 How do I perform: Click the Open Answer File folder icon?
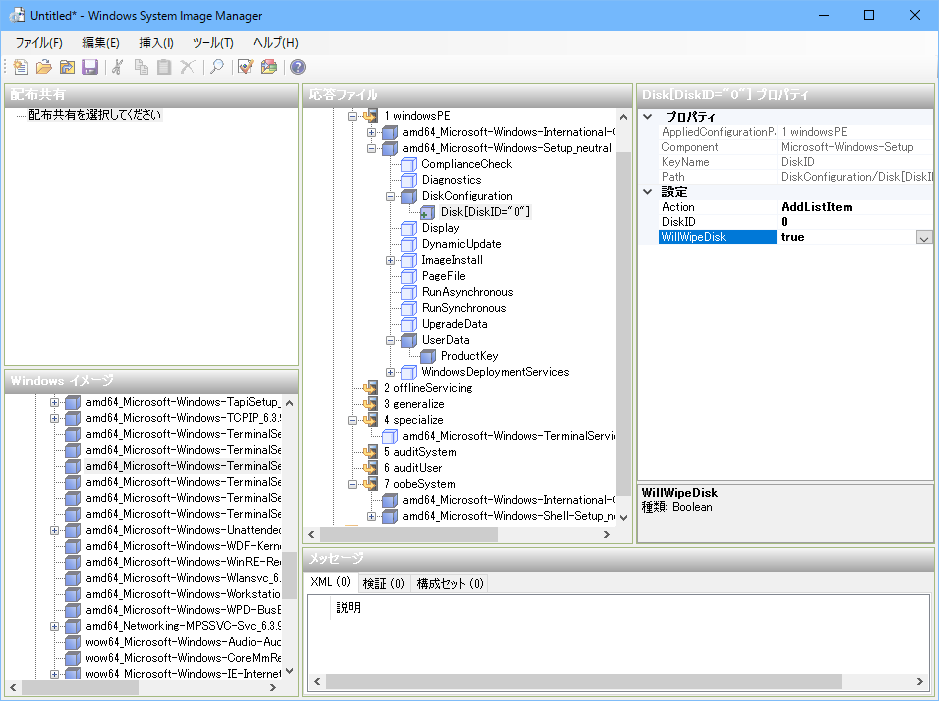click(44, 67)
